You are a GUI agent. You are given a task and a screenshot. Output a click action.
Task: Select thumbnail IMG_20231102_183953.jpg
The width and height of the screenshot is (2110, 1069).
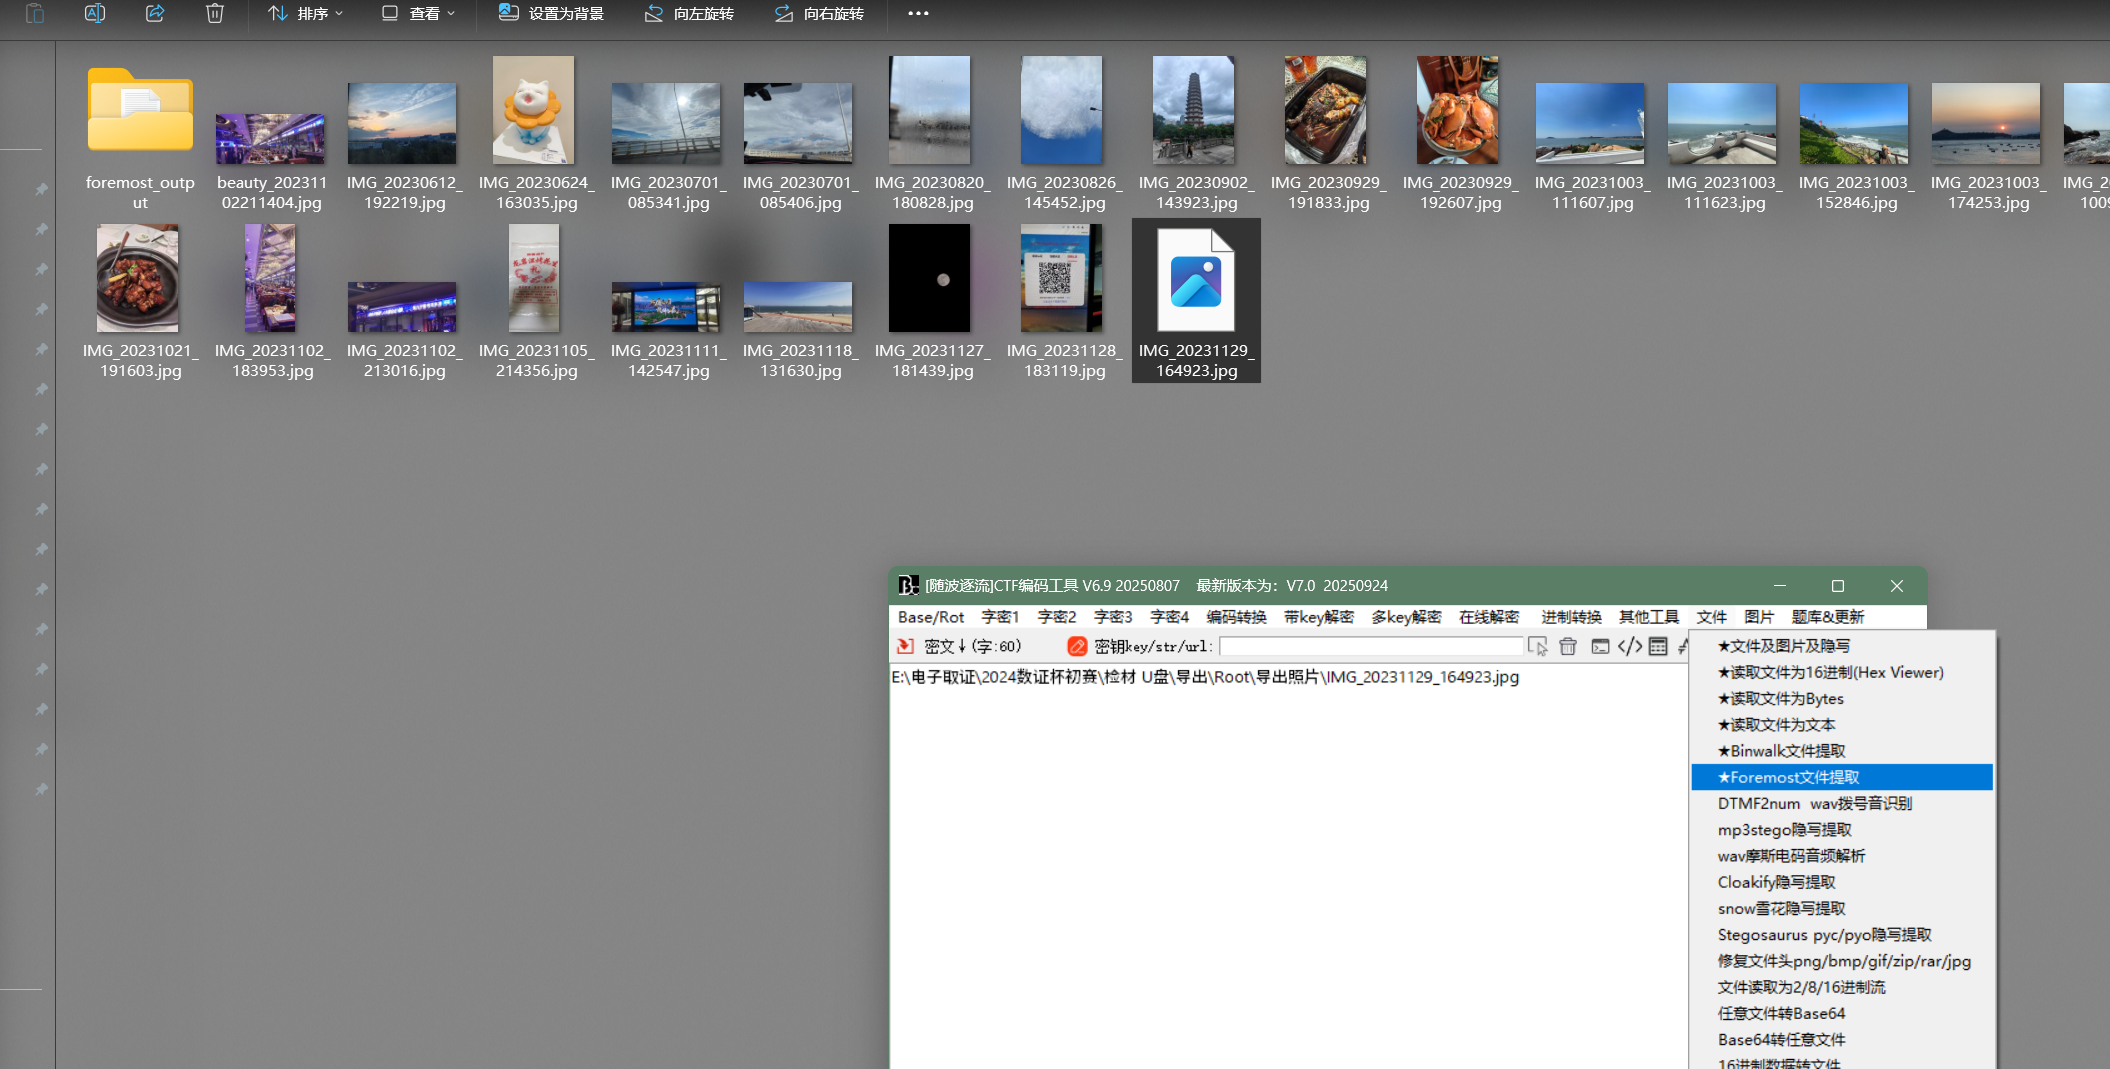tap(270, 278)
